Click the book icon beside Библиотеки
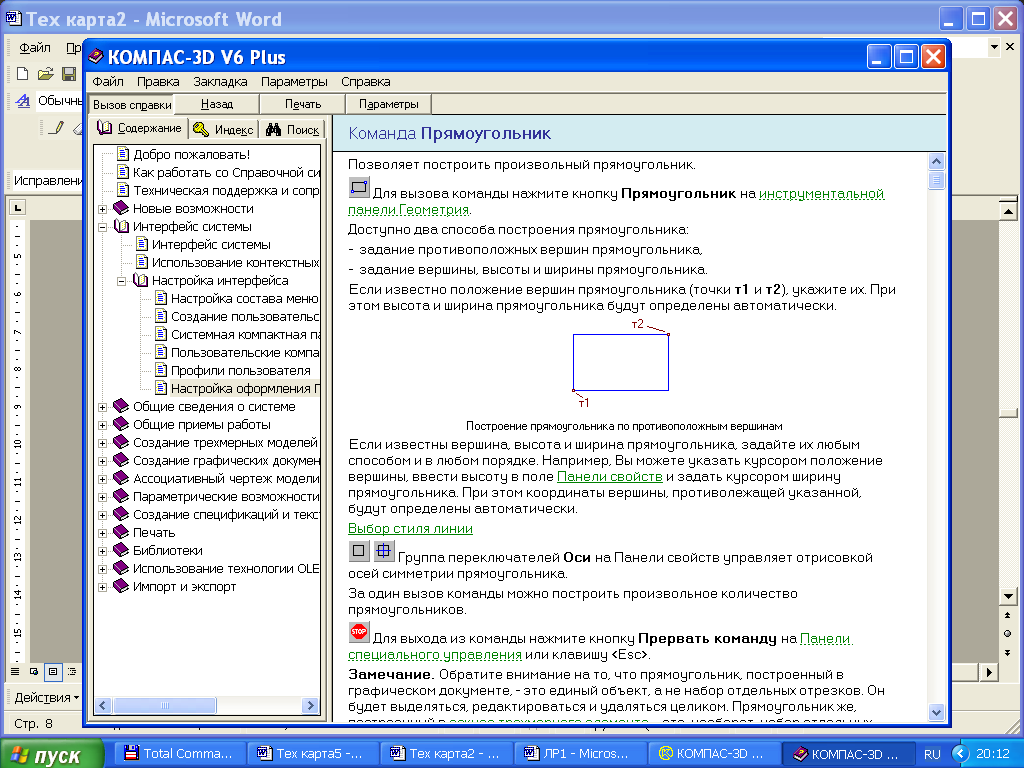Image resolution: width=1024 pixels, height=768 pixels. point(121,551)
